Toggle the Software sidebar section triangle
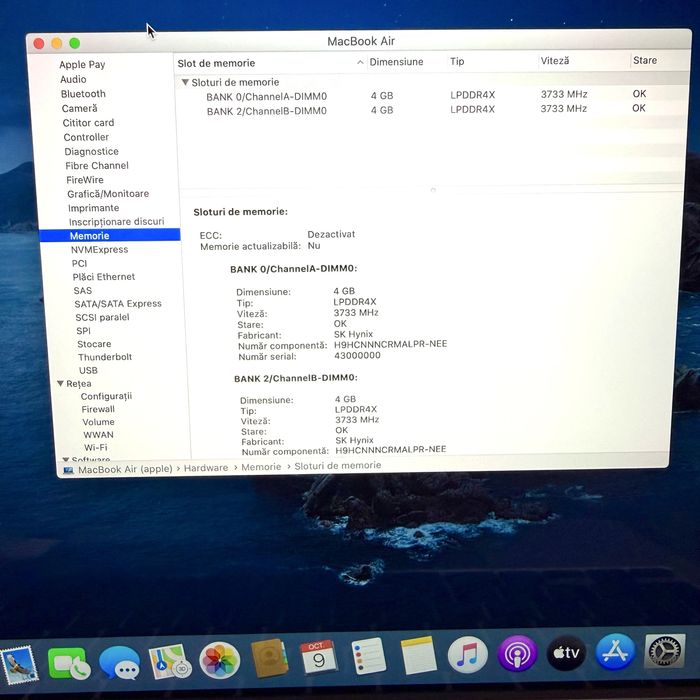Screen dimensions: 700x700 click(x=65, y=459)
